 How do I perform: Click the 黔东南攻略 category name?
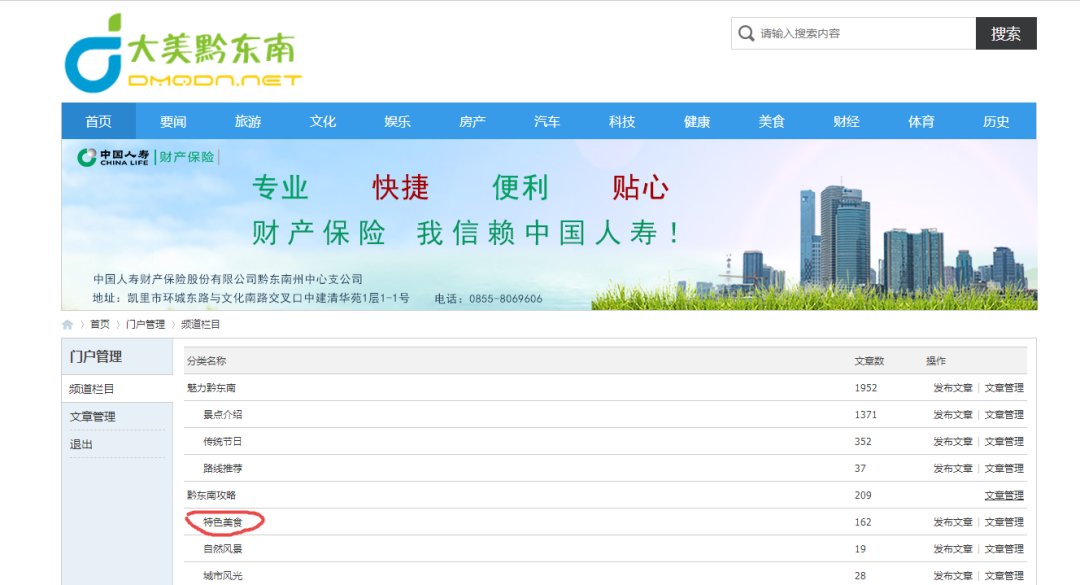211,495
